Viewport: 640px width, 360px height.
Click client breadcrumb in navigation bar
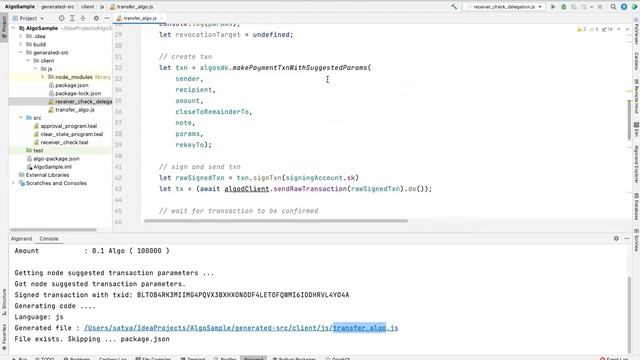click(x=87, y=7)
